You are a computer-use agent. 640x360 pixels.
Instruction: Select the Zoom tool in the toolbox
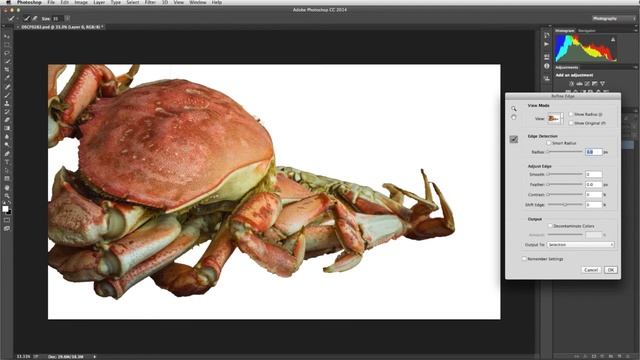[7, 196]
